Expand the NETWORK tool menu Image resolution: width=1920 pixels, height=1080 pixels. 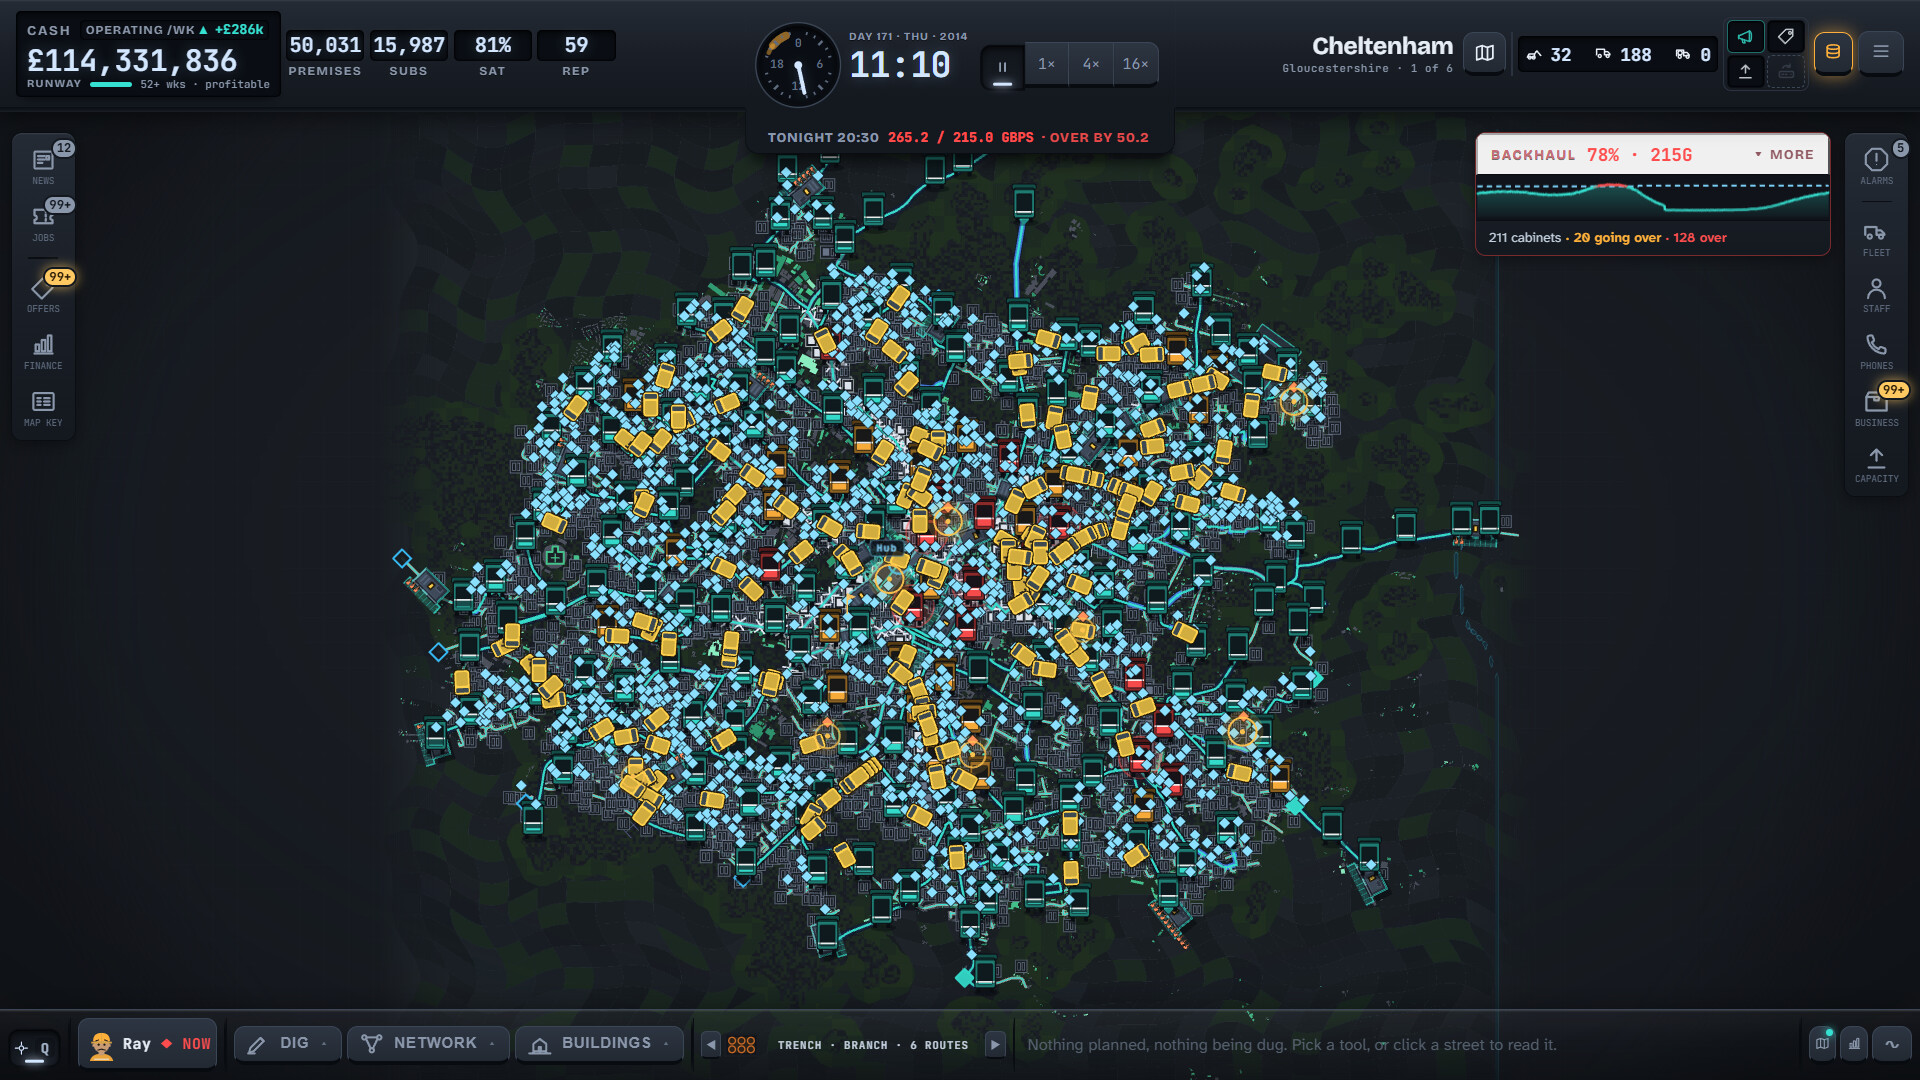(x=428, y=1044)
